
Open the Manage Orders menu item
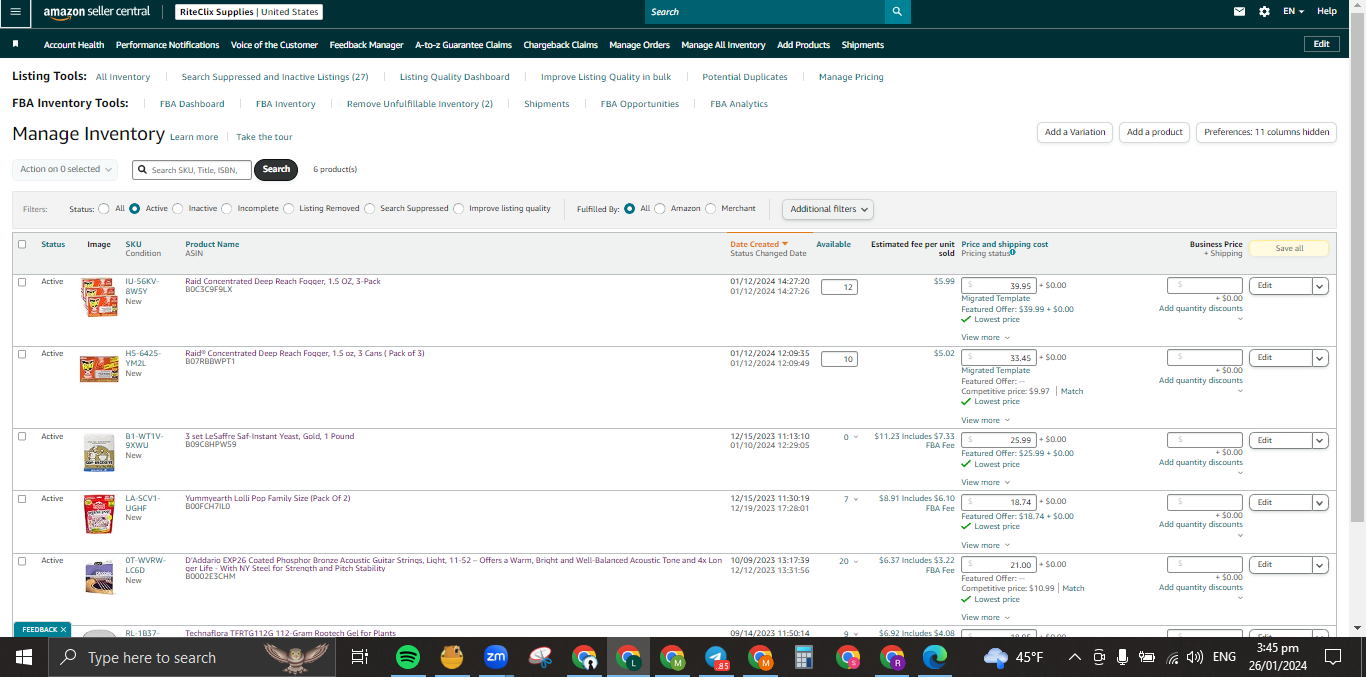click(639, 45)
